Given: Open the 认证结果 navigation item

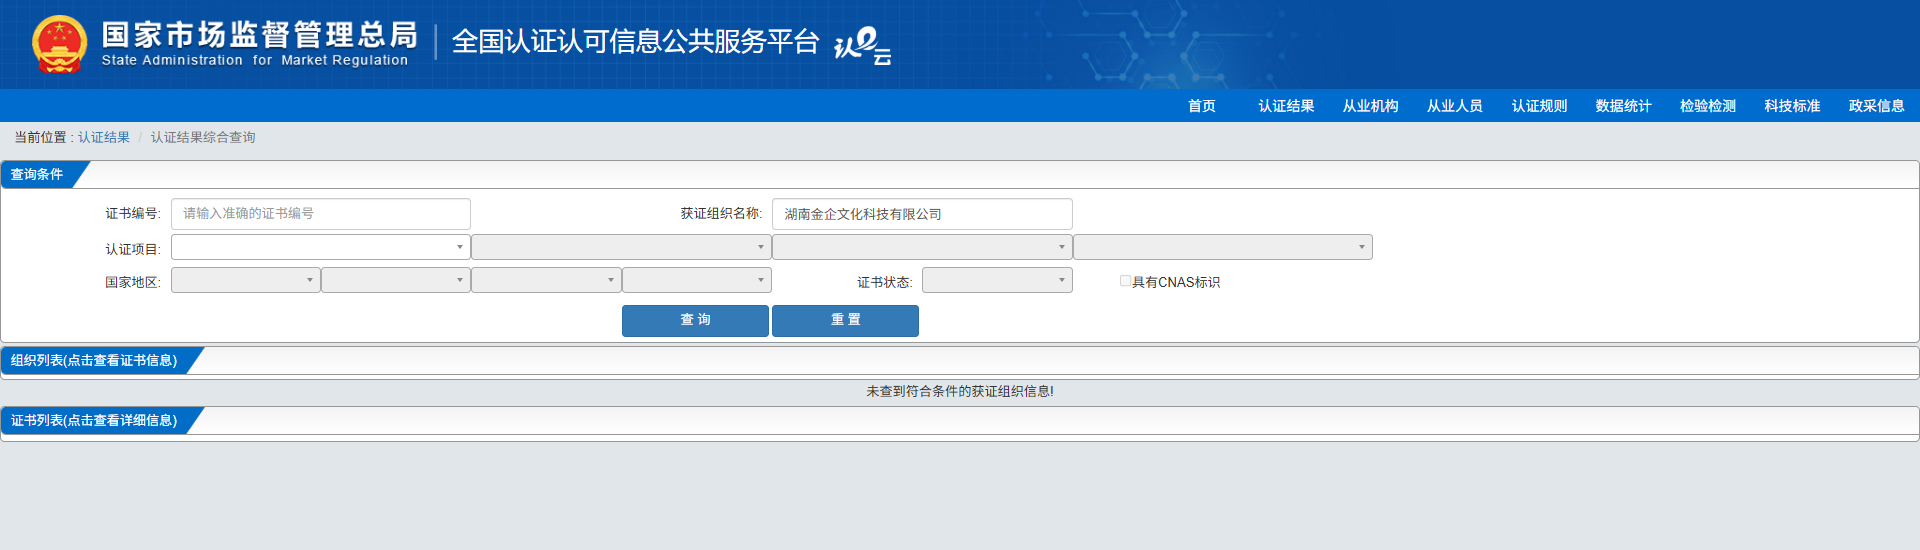Looking at the screenshot, I should [x=1286, y=106].
